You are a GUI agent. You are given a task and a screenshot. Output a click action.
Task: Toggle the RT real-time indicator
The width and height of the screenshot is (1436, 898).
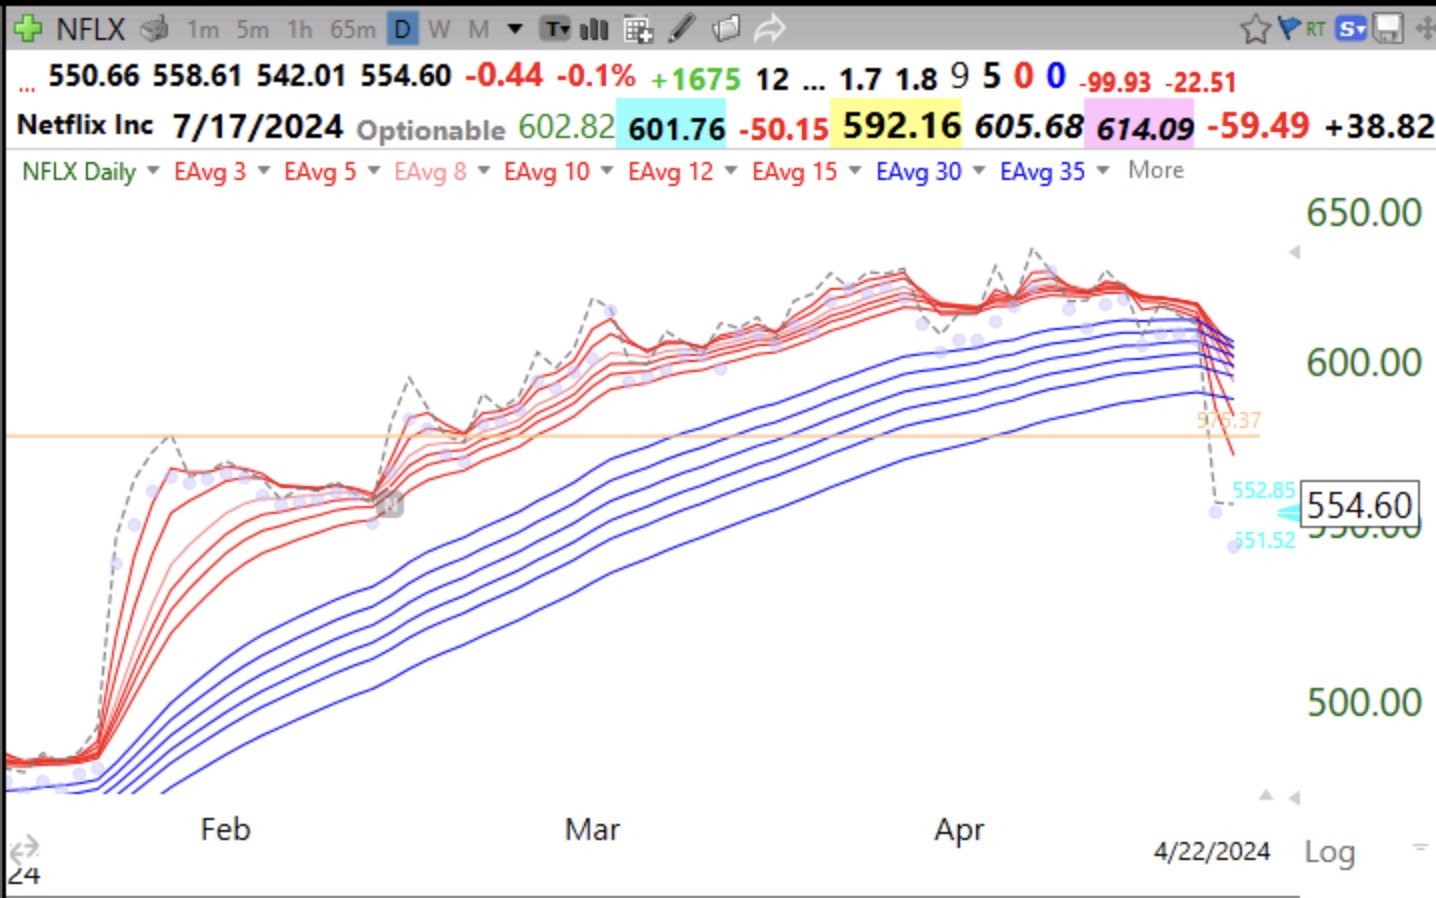tap(1315, 29)
